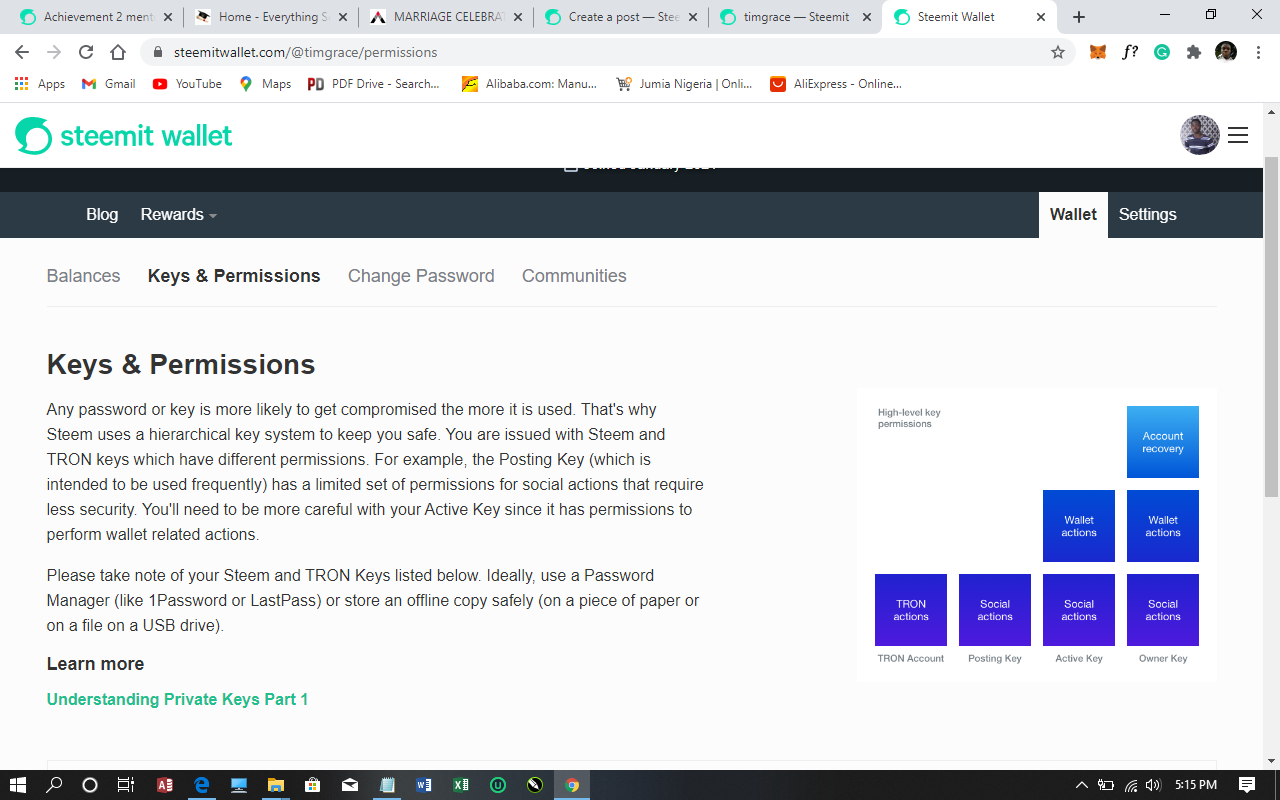Expand the Rewards dropdown

(177, 214)
